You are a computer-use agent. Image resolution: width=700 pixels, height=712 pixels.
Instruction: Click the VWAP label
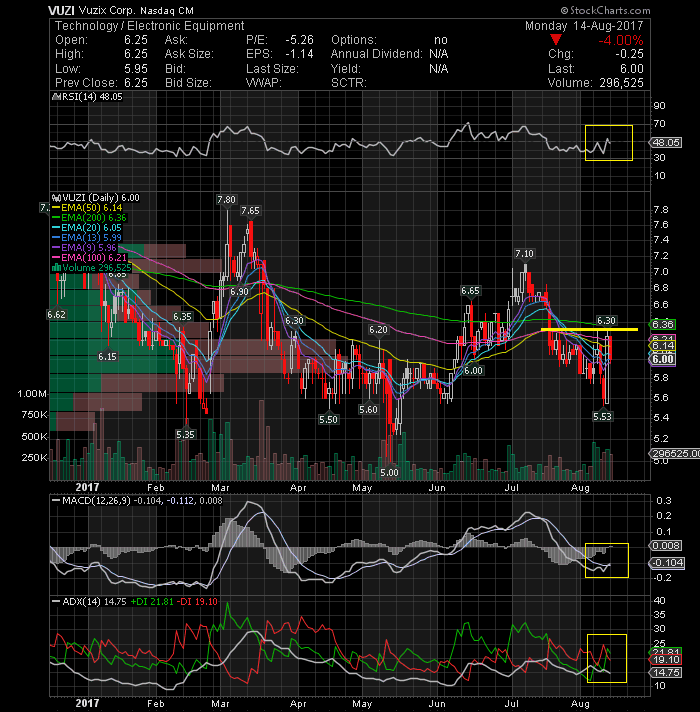pyautogui.click(x=264, y=83)
